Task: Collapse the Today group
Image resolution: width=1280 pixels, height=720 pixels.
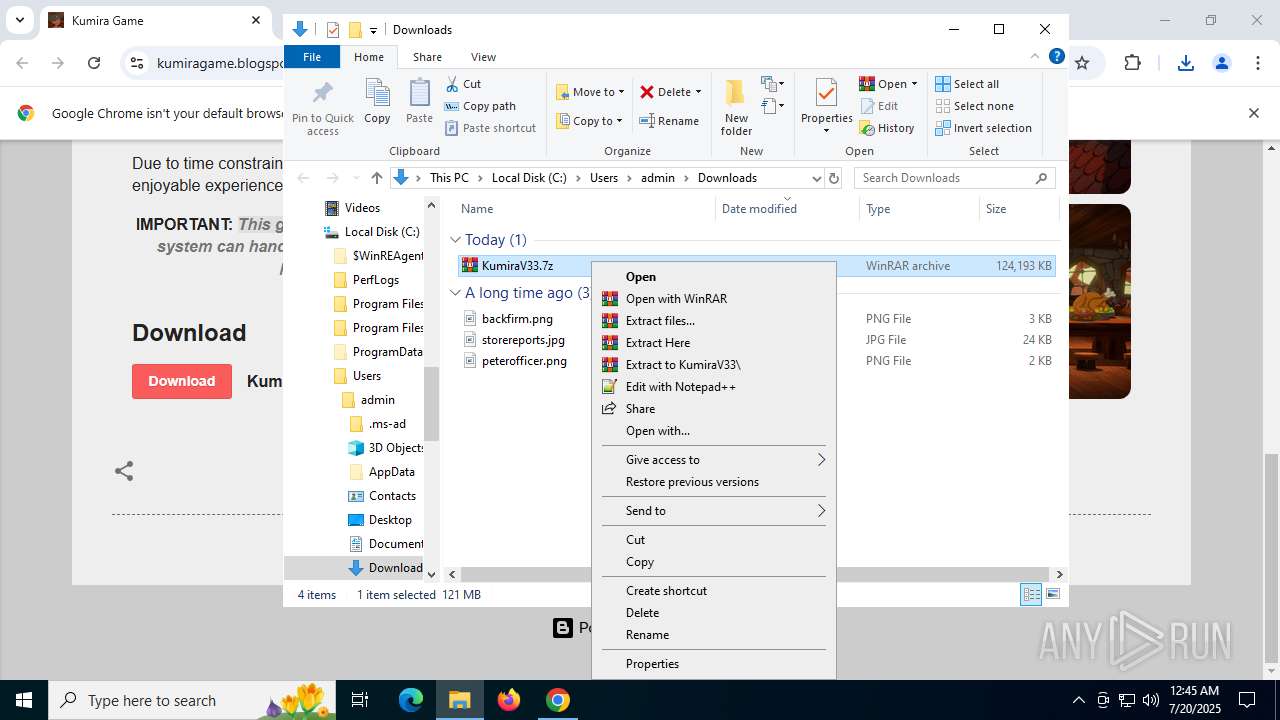Action: coord(455,240)
